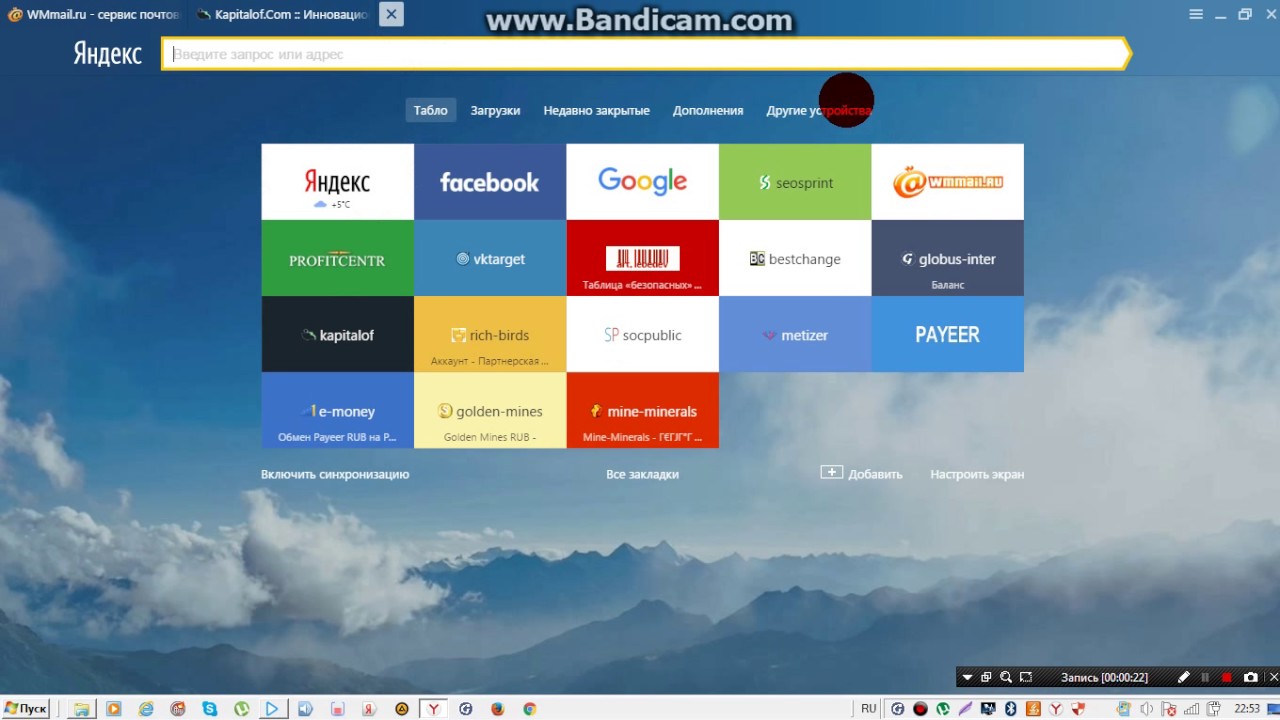1280x720 pixels.
Task: Click the RU language indicator
Action: click(868, 708)
